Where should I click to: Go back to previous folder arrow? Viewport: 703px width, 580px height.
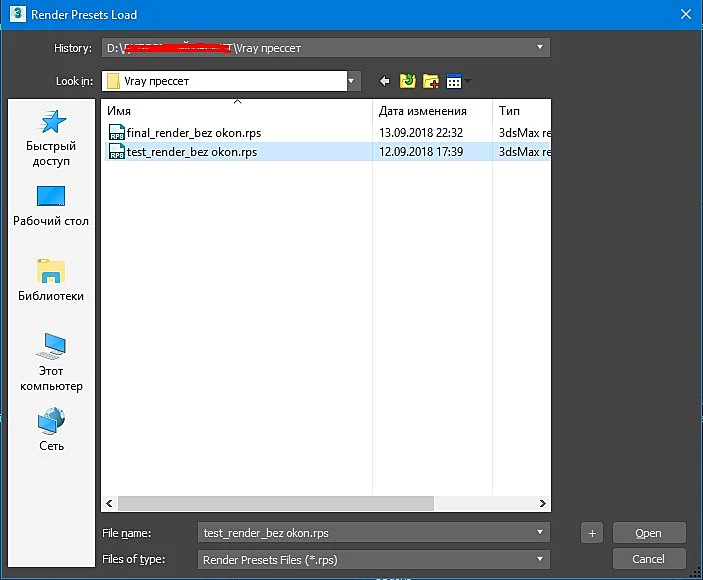coord(384,81)
